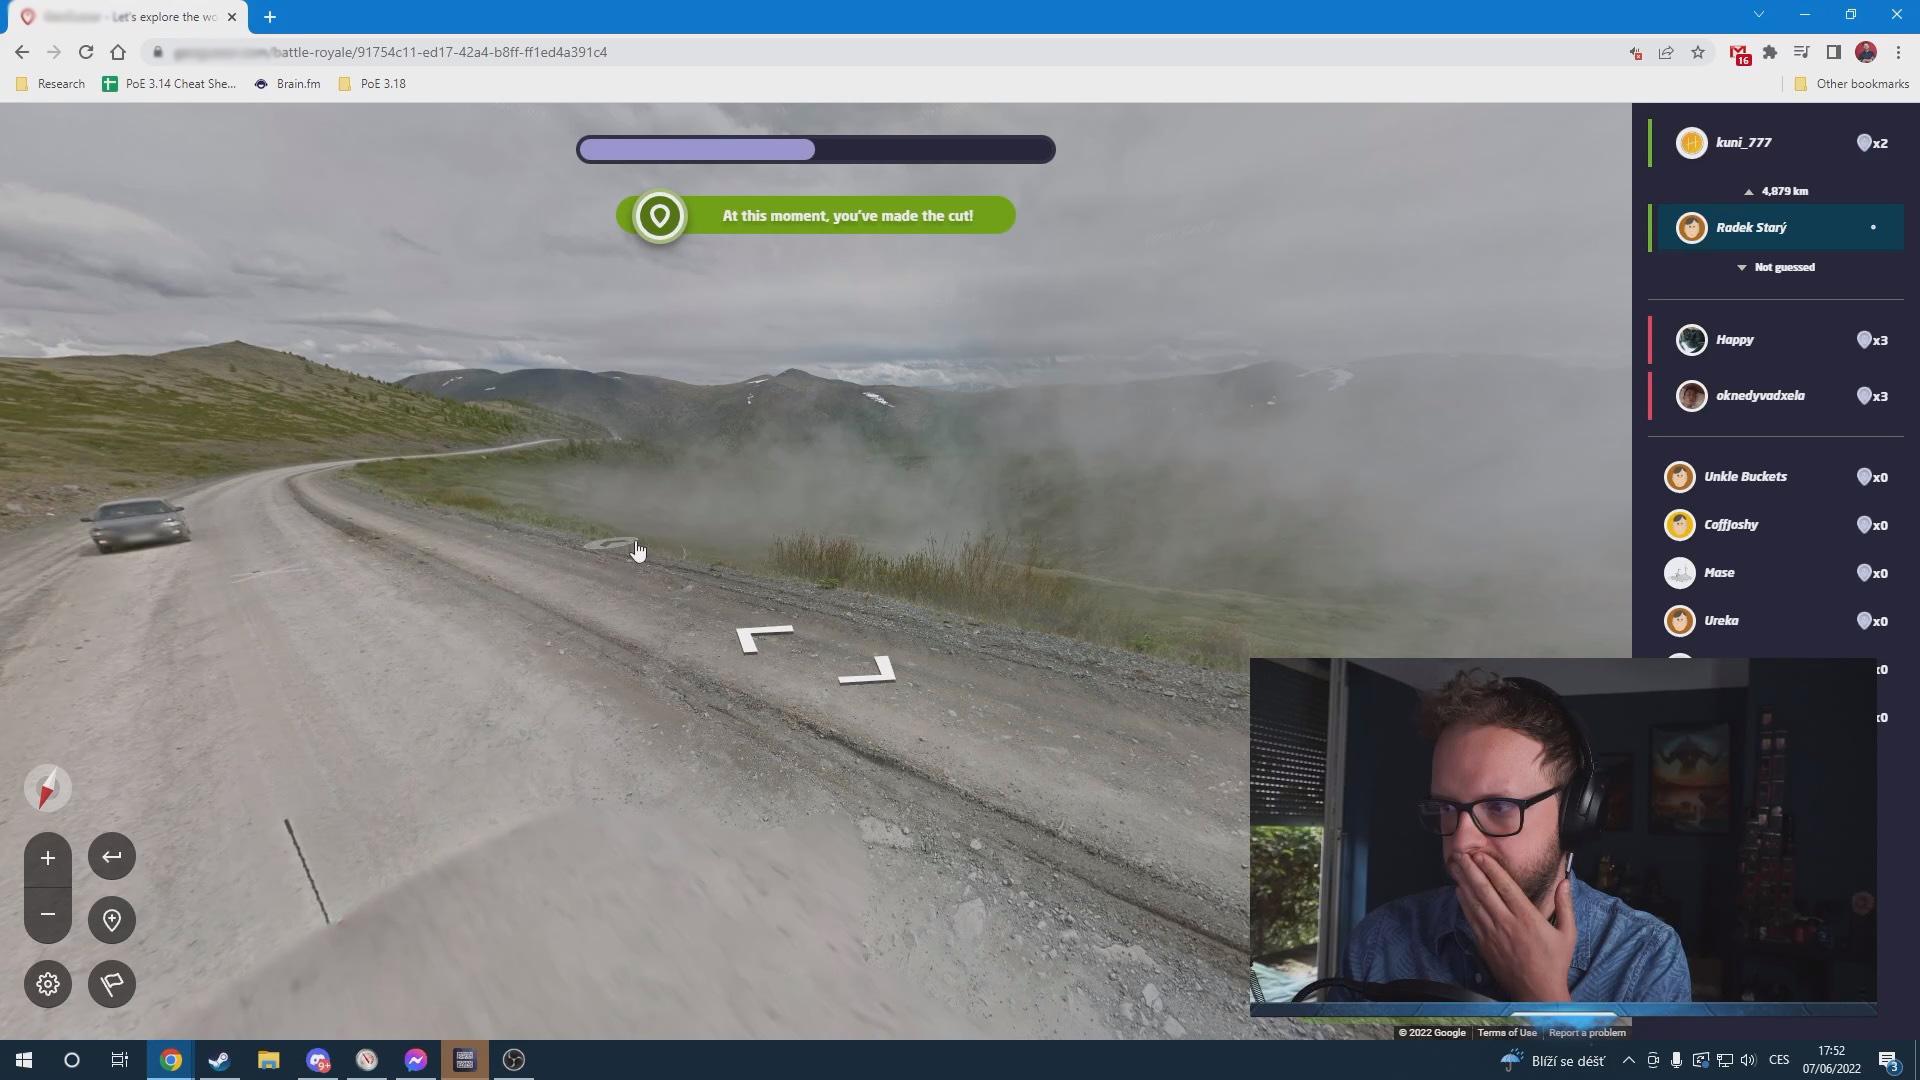1920x1080 pixels.
Task: Open the PoE 3.18 bookmark folder
Action: coord(372,84)
